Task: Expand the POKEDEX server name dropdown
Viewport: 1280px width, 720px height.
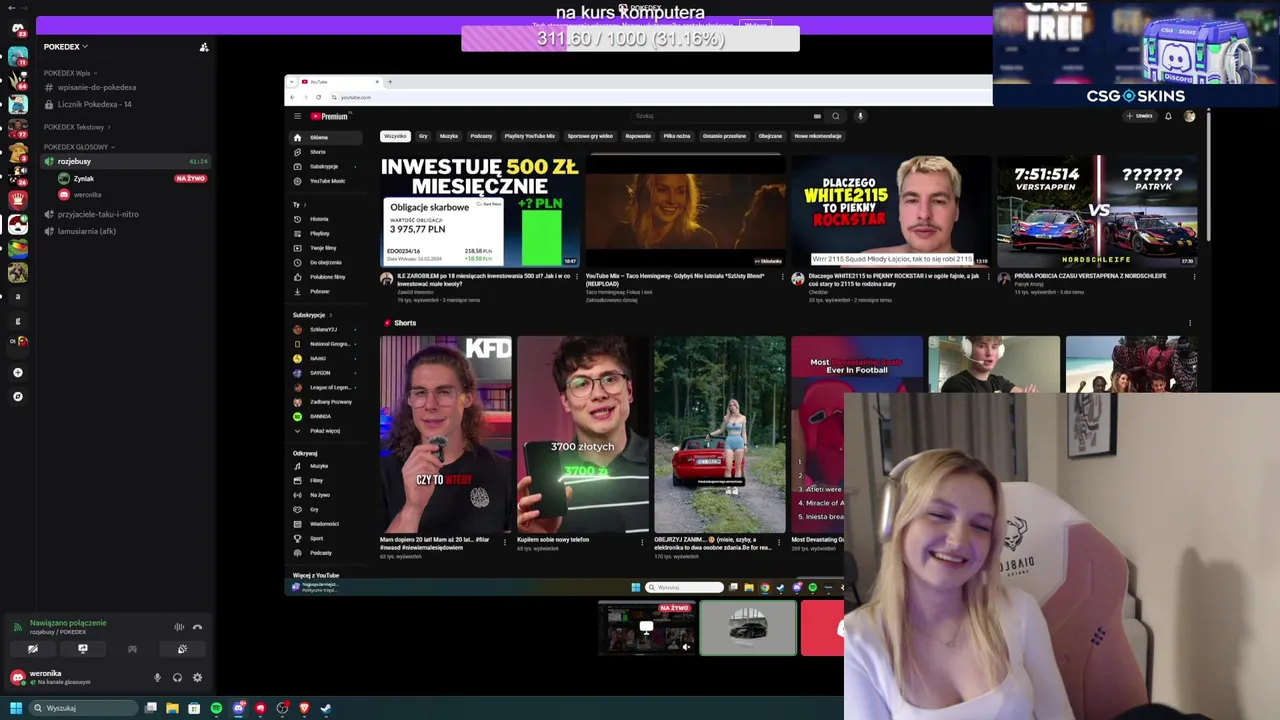Action: 66,47
